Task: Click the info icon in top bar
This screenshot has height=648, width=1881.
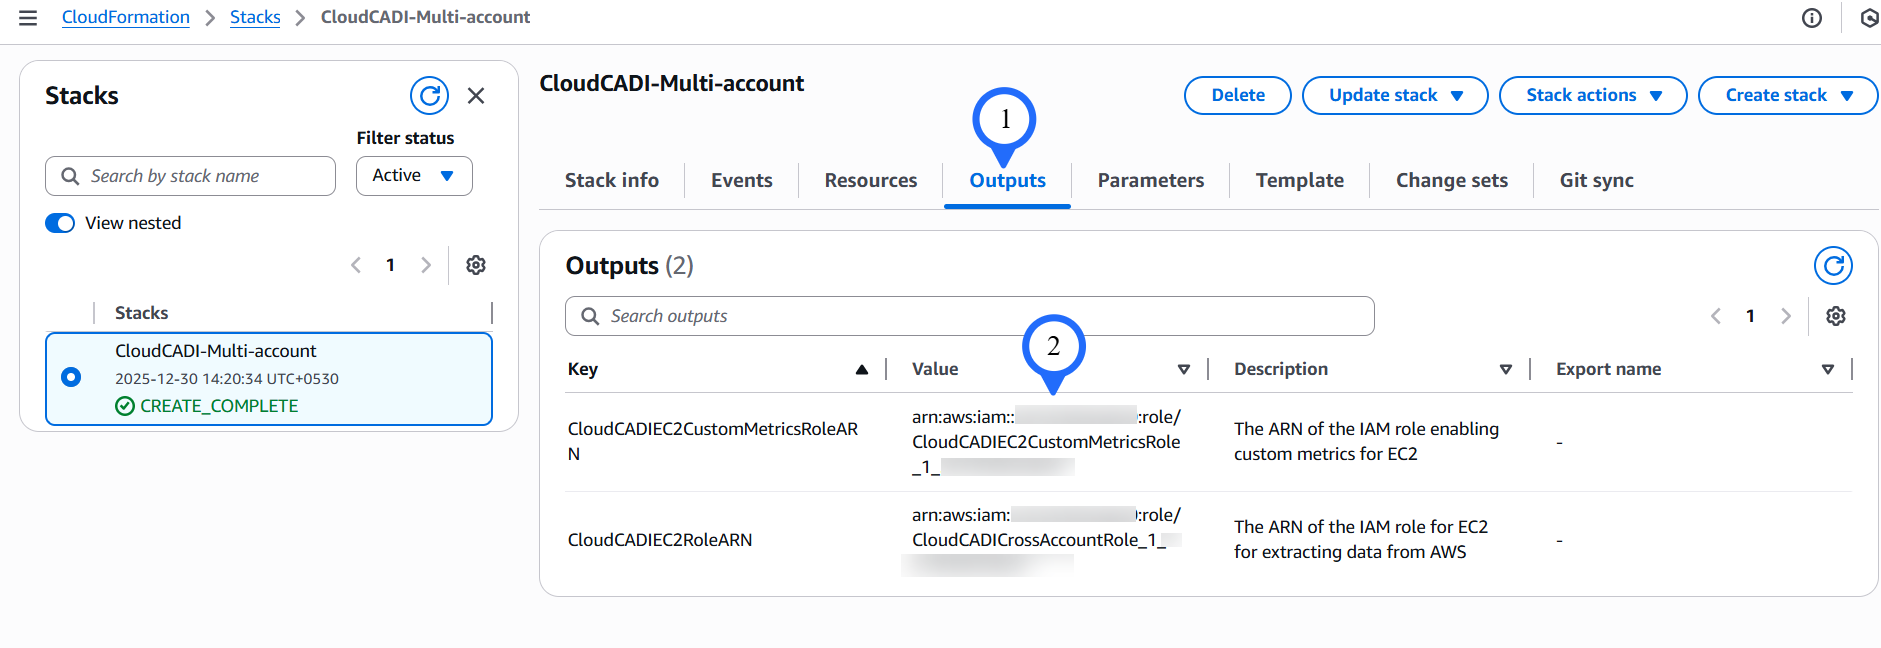Action: tap(1811, 18)
